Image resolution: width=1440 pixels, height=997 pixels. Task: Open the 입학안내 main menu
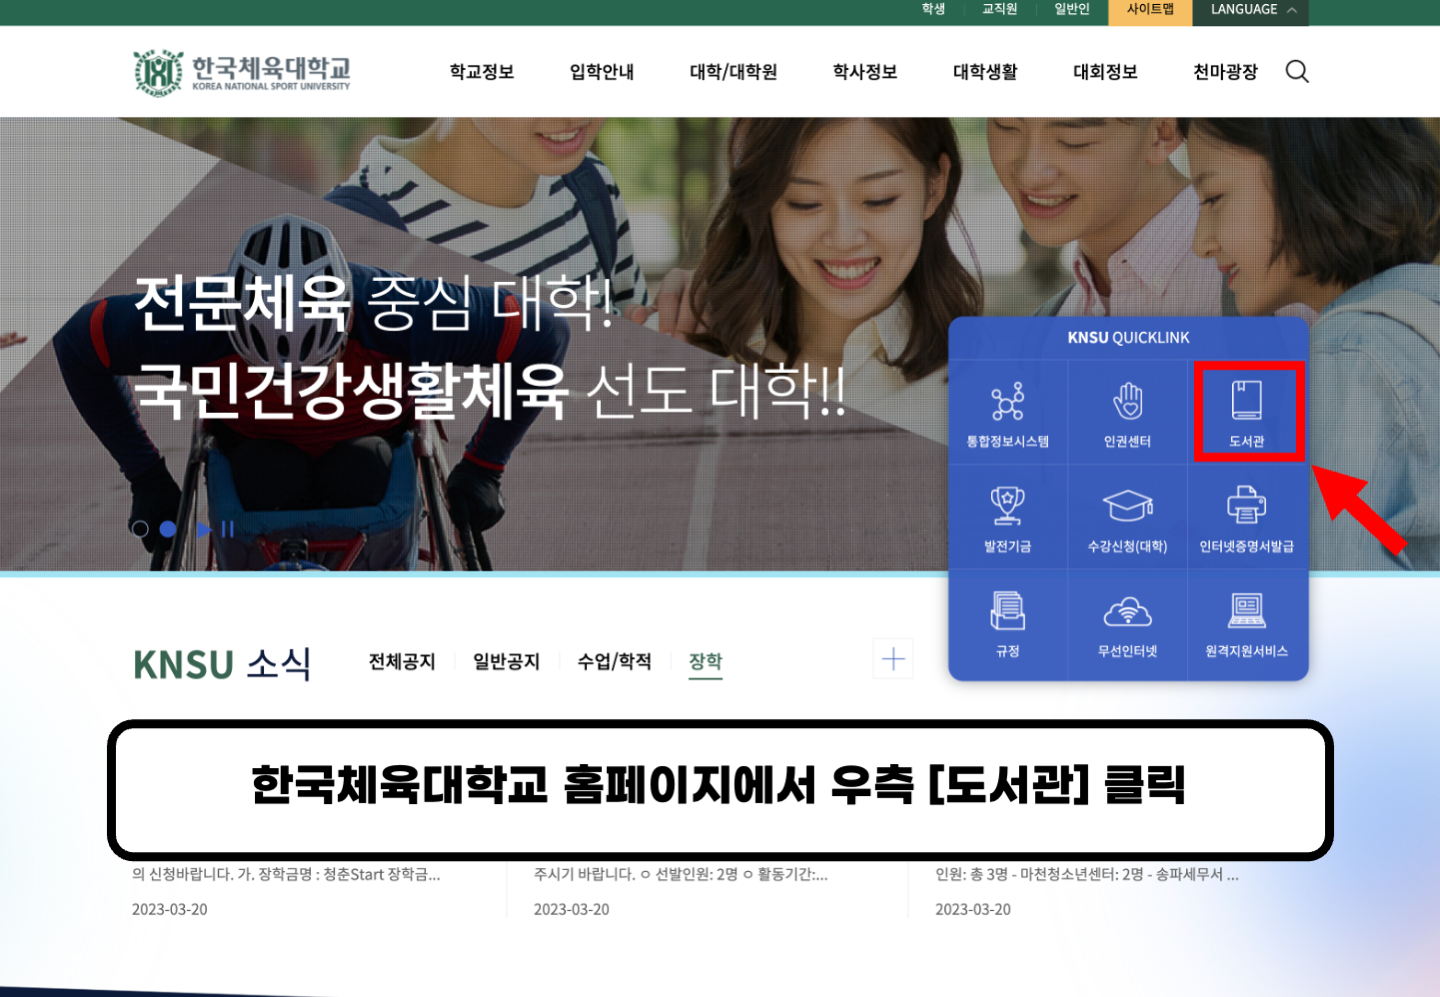[x=602, y=72]
